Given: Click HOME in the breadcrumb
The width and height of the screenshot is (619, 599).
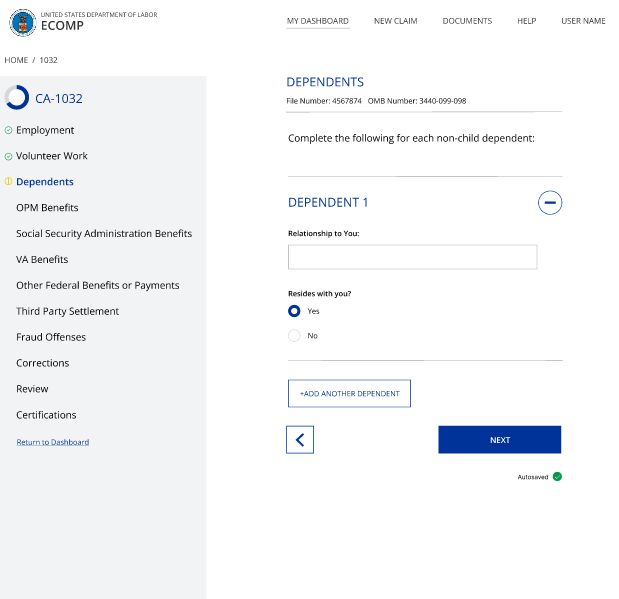Looking at the screenshot, I should pyautogui.click(x=16, y=60).
